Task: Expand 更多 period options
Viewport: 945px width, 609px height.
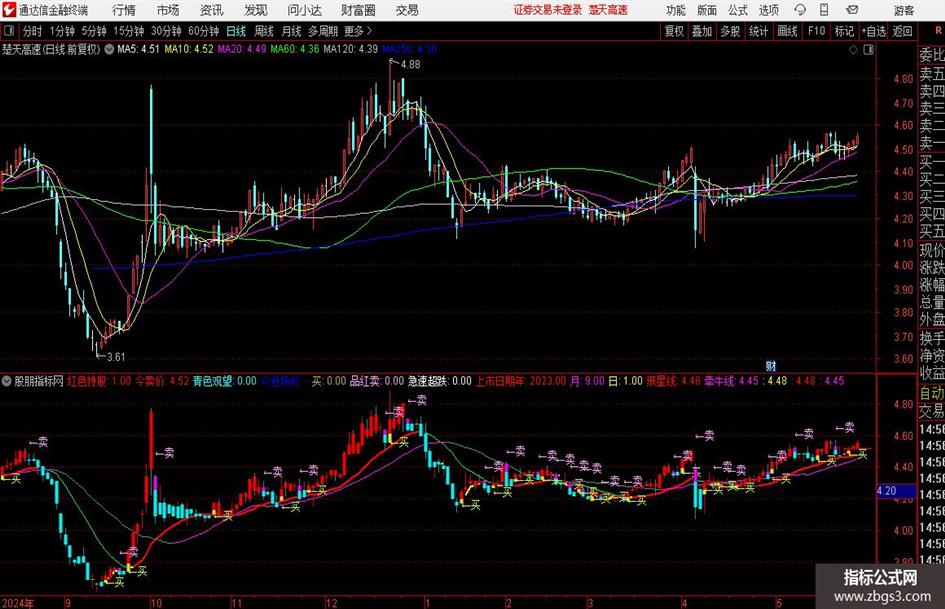Action: tap(358, 31)
